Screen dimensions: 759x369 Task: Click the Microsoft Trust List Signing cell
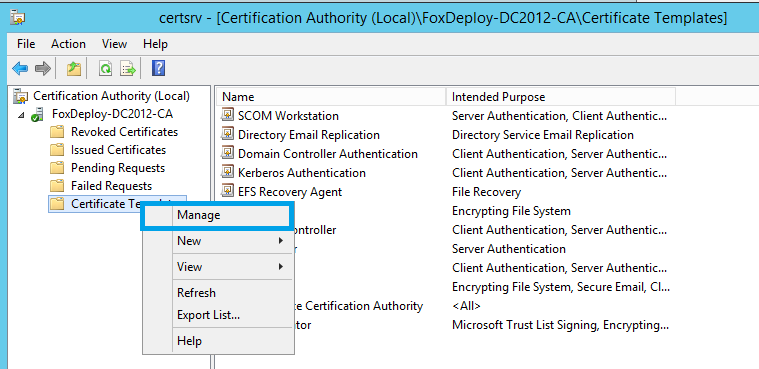(561, 324)
